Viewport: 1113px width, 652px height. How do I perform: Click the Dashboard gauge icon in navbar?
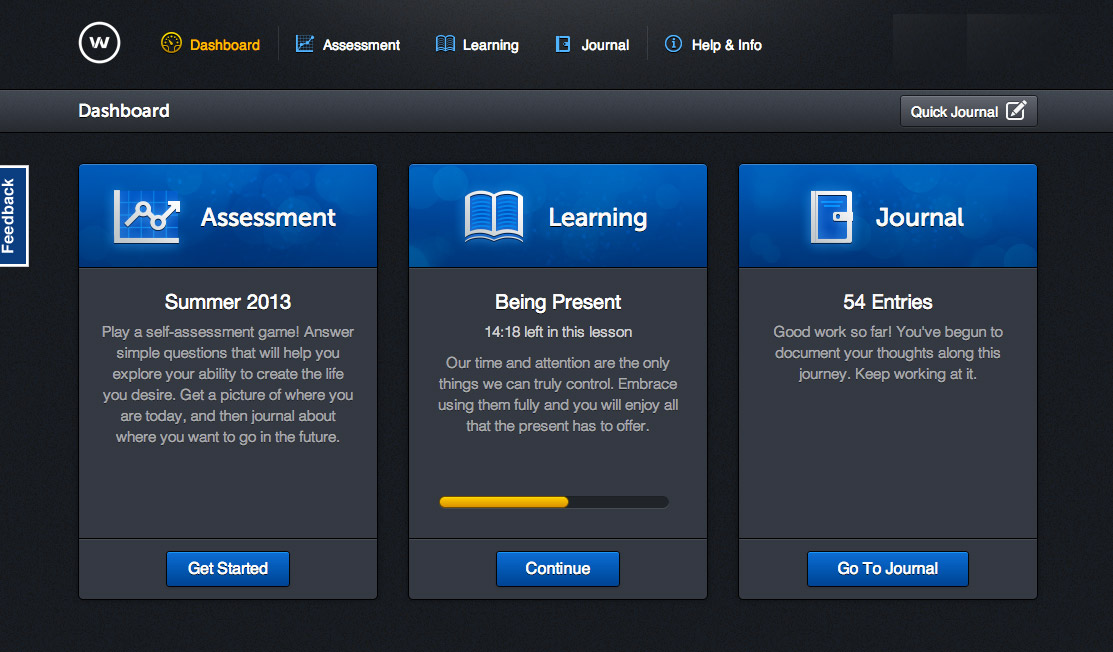171,43
